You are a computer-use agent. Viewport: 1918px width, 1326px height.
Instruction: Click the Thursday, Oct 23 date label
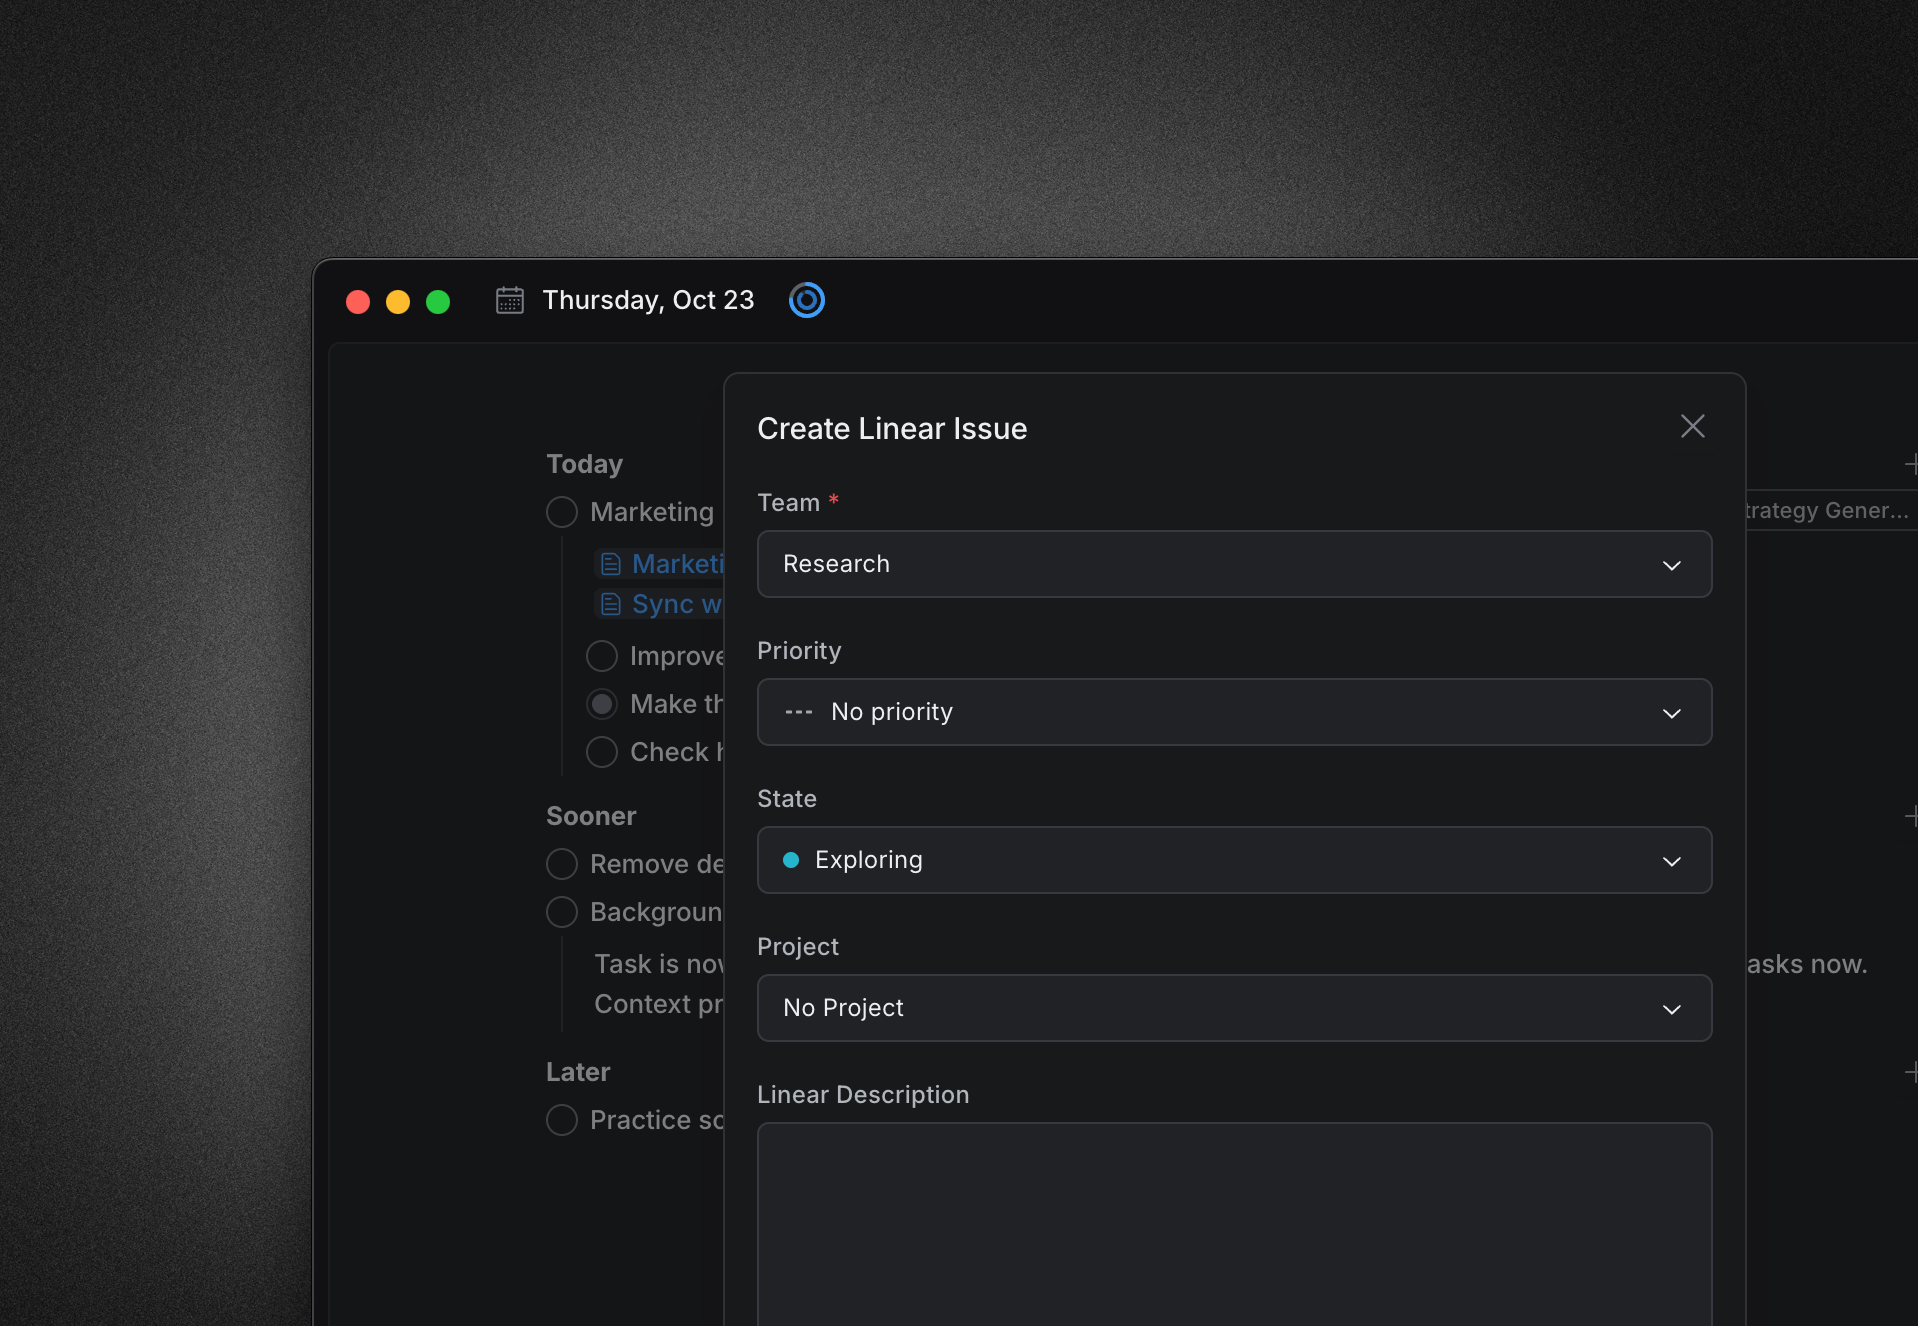point(648,300)
